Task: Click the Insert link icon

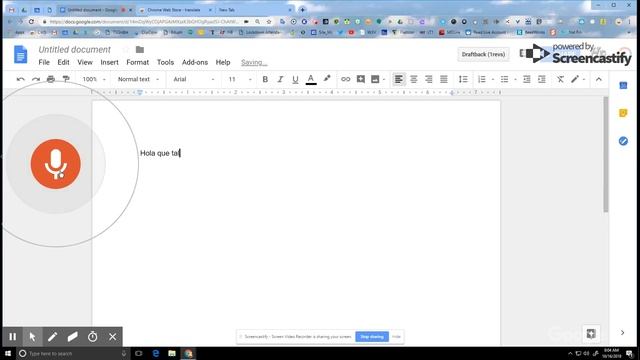Action: click(x=345, y=79)
